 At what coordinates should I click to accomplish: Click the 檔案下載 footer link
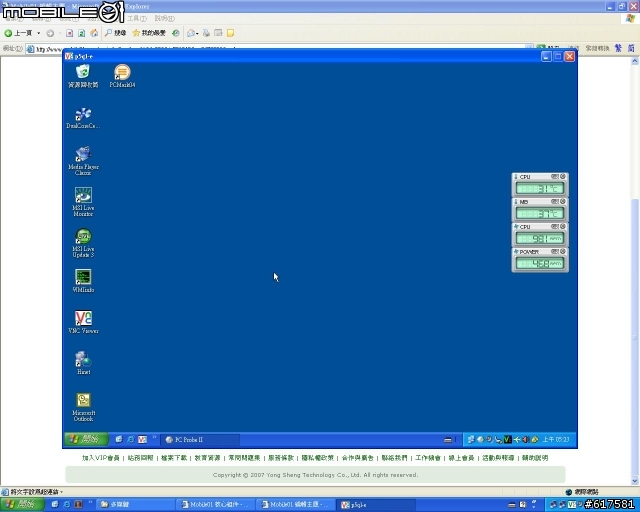point(174,458)
